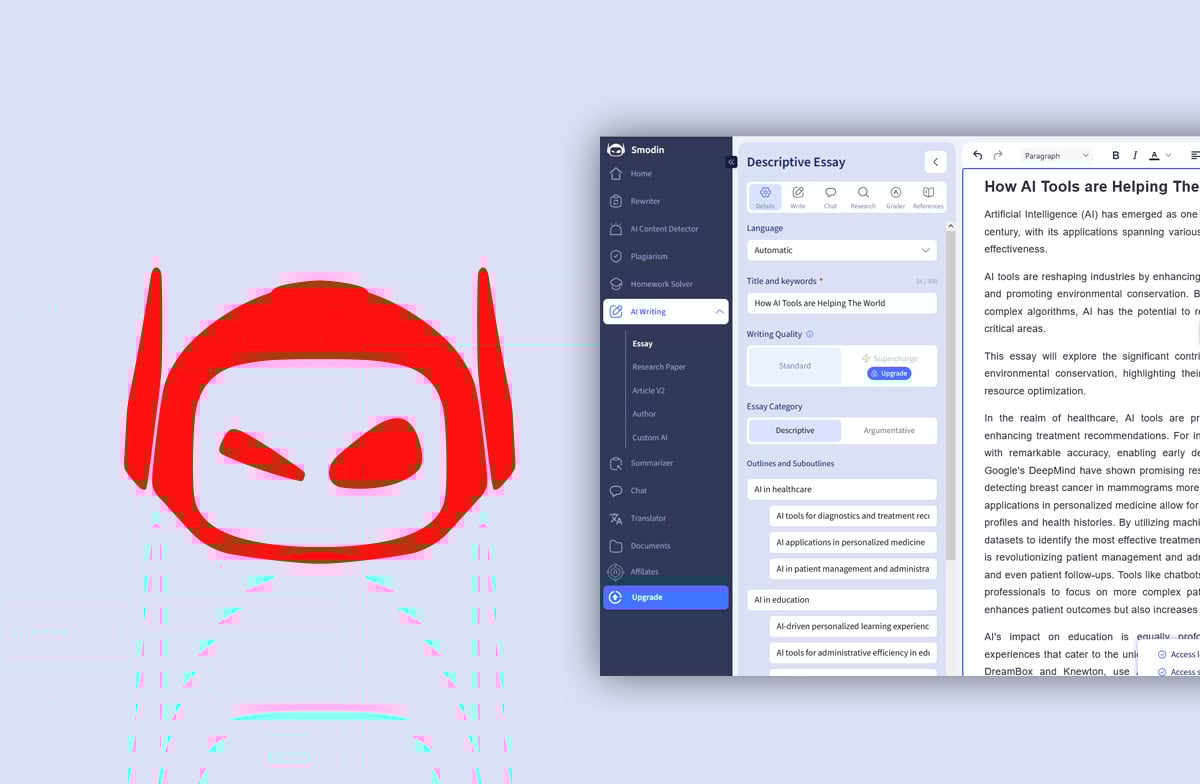Open the Plagiarism checker icon
This screenshot has width=1200, height=784.
616,256
